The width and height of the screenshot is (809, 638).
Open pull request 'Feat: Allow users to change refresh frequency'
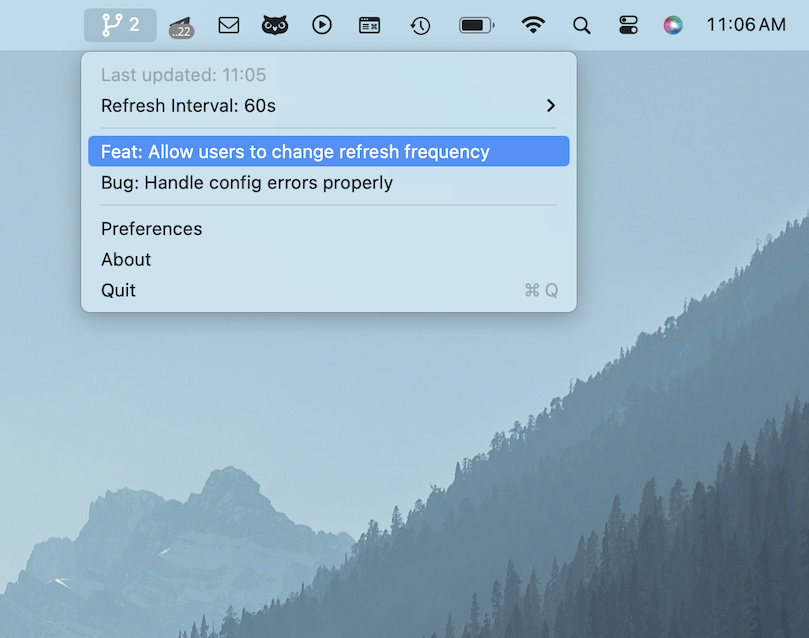(329, 151)
